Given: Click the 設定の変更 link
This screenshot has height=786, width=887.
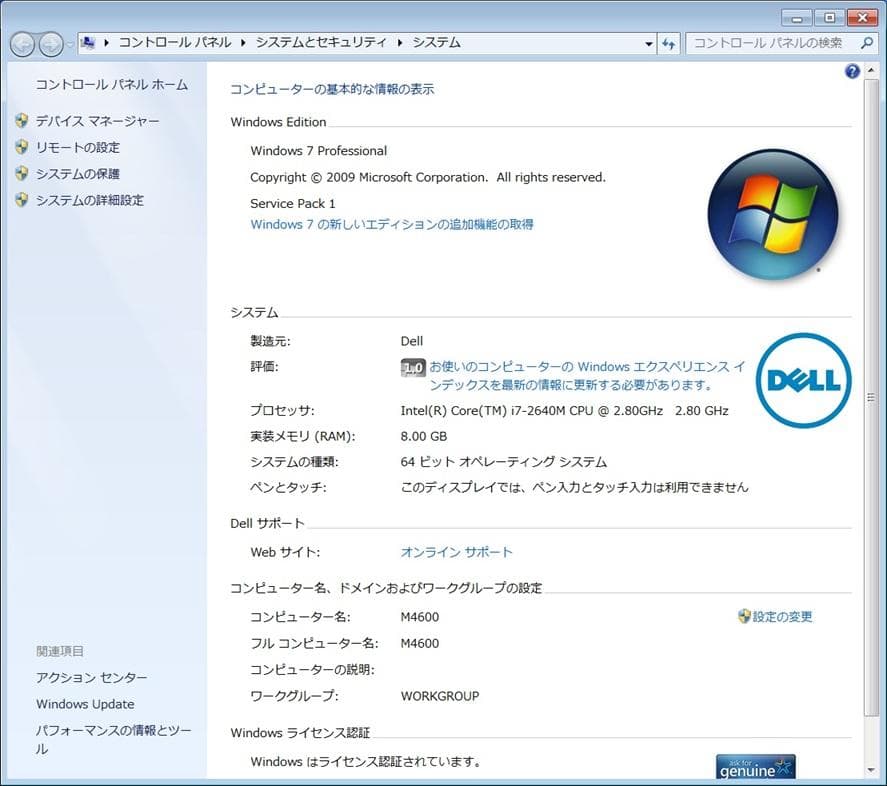Looking at the screenshot, I should tap(781, 617).
